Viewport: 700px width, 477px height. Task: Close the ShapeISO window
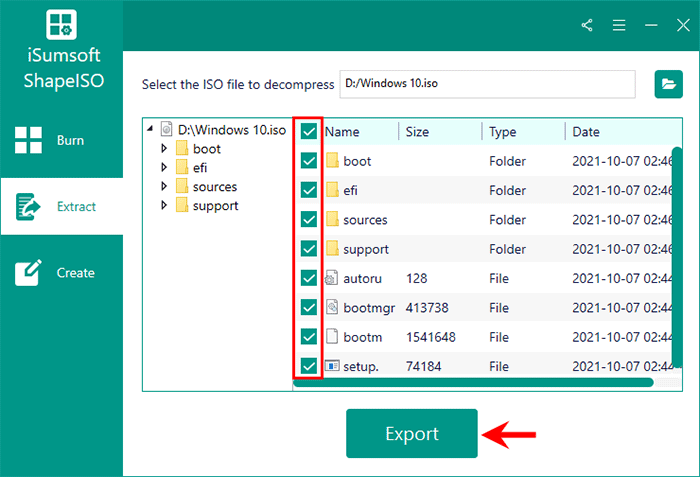[x=683, y=25]
